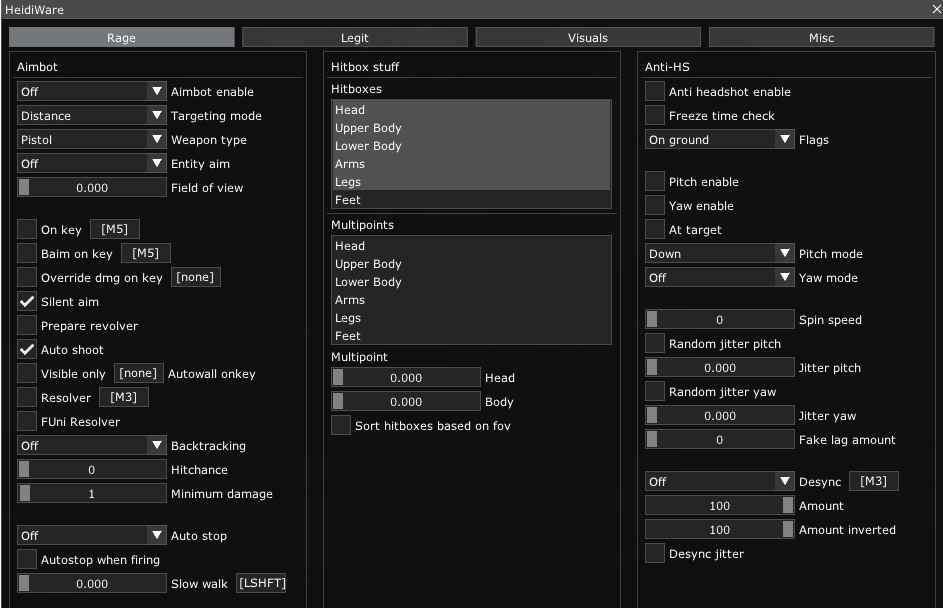Toggle the Freeze time check checkbox

655,115
